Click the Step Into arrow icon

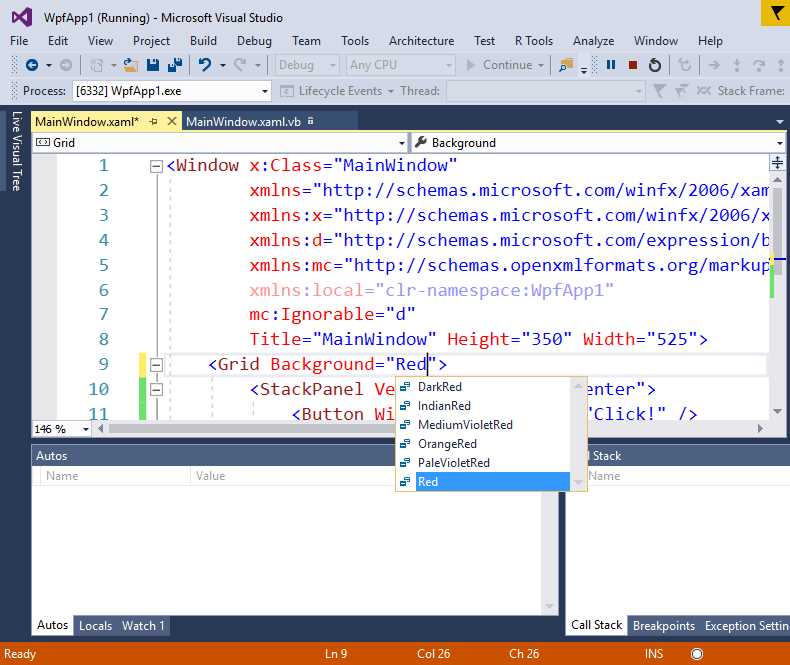737,65
